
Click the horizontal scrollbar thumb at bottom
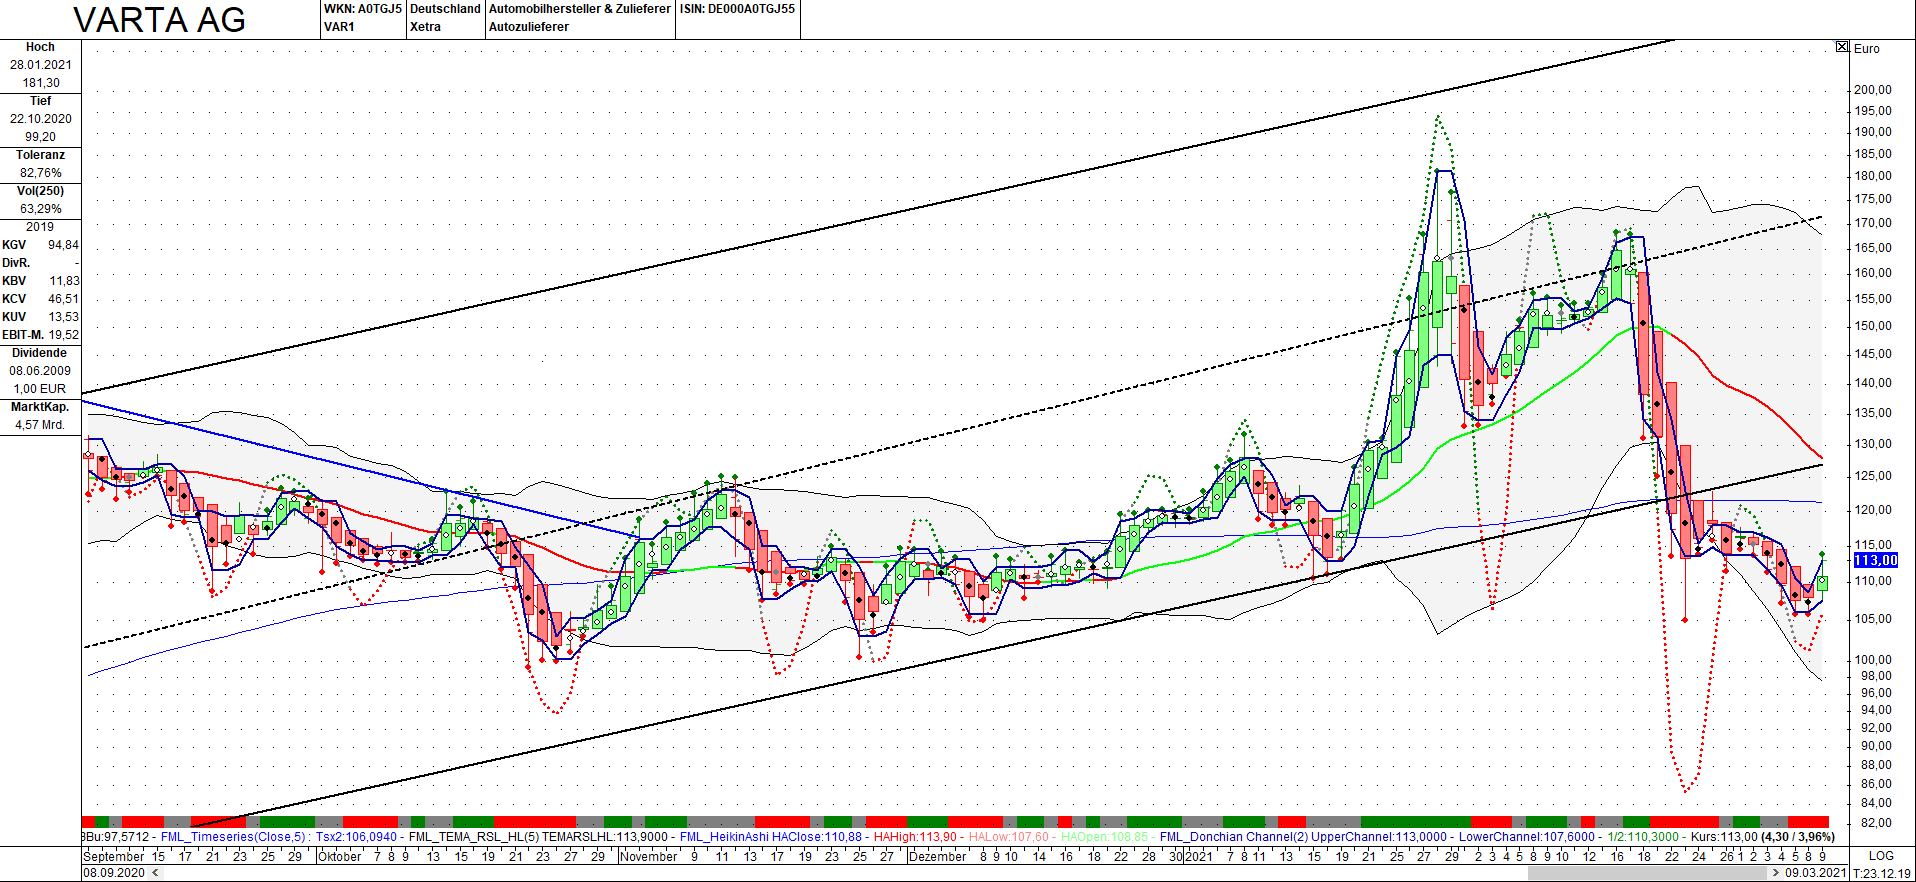pyautogui.click(x=1646, y=873)
